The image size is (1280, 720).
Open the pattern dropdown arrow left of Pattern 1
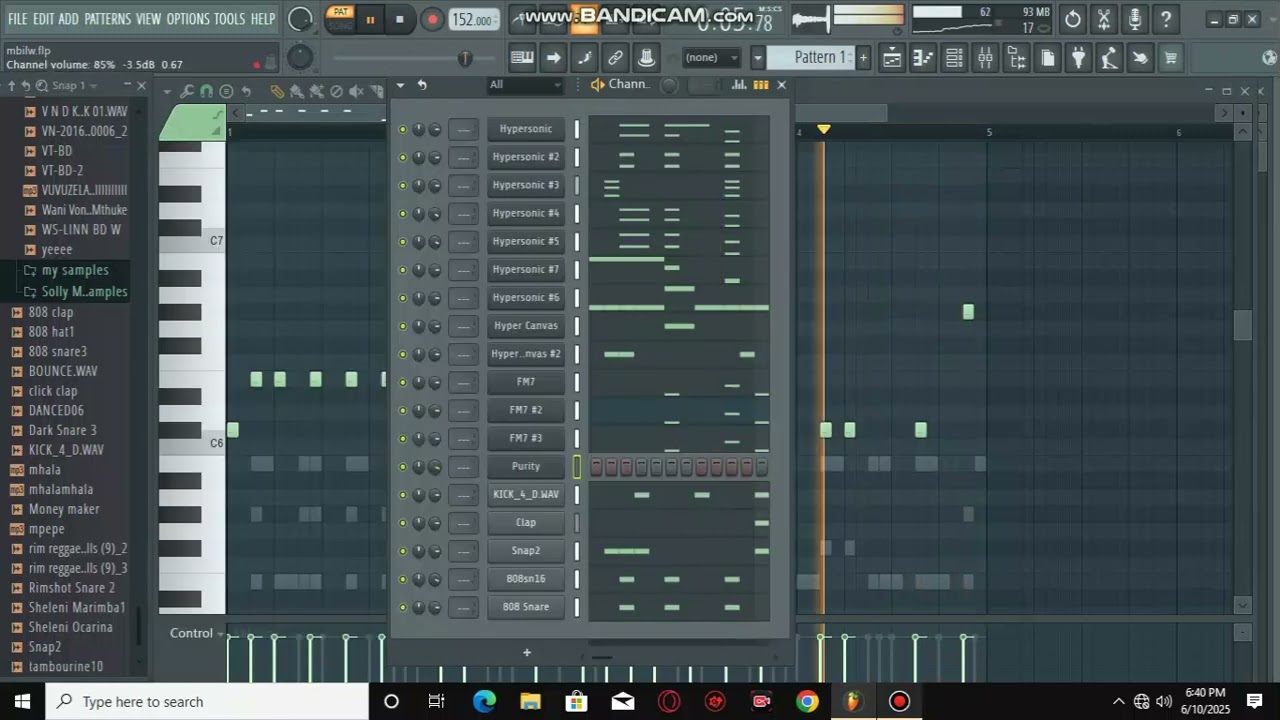(x=758, y=58)
